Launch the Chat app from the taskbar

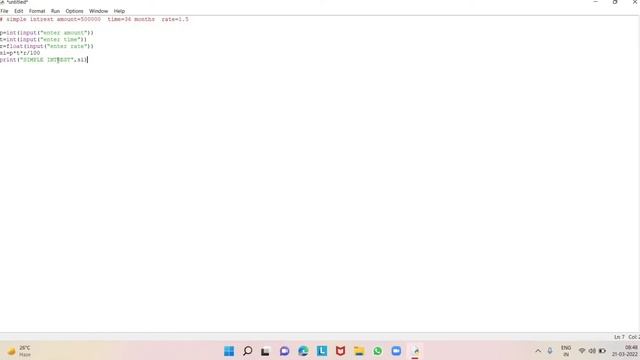[284, 351]
